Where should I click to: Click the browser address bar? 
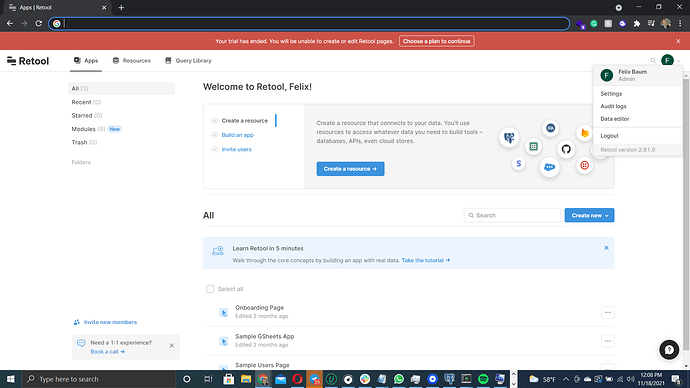(309, 23)
